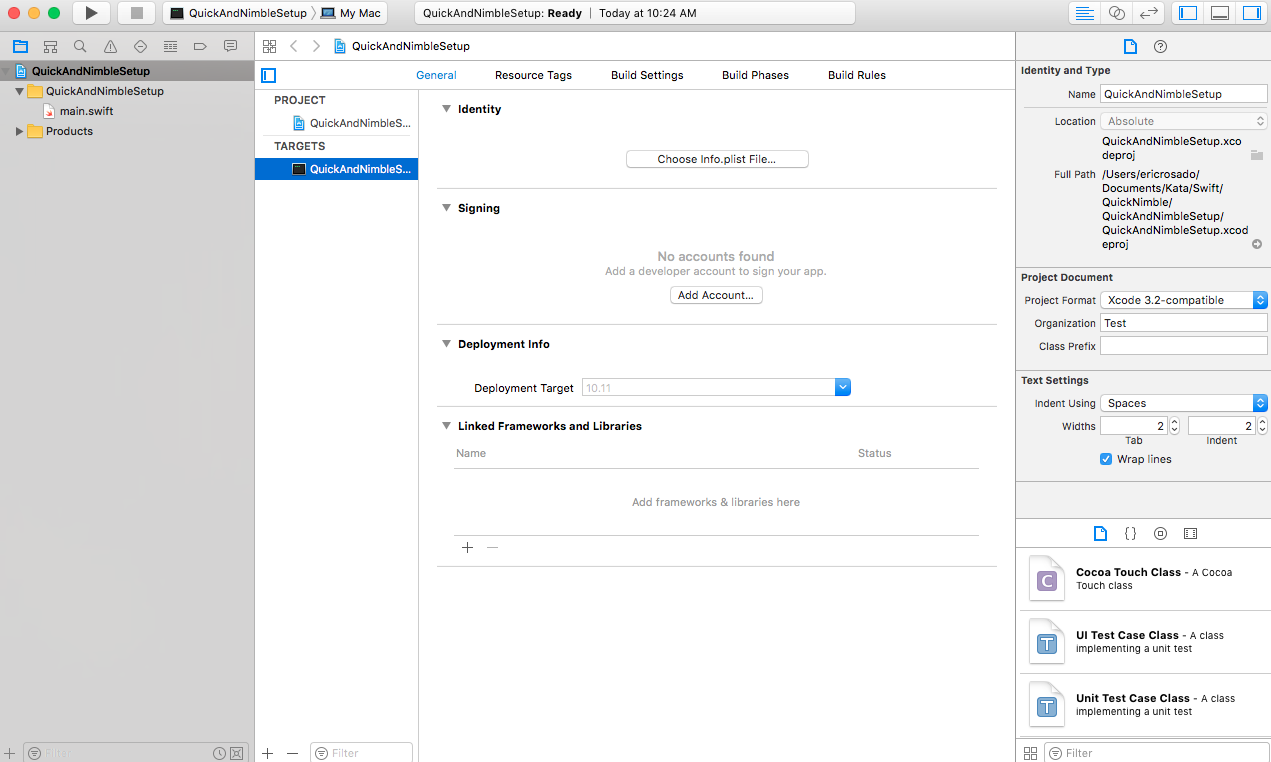Collapse Linked Frameworks and Libraries section
Image resolution: width=1271 pixels, height=762 pixels.
[x=447, y=426]
